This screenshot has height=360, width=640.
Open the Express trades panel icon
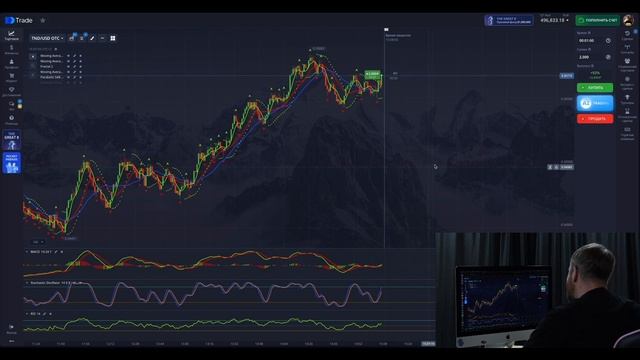coord(627,83)
